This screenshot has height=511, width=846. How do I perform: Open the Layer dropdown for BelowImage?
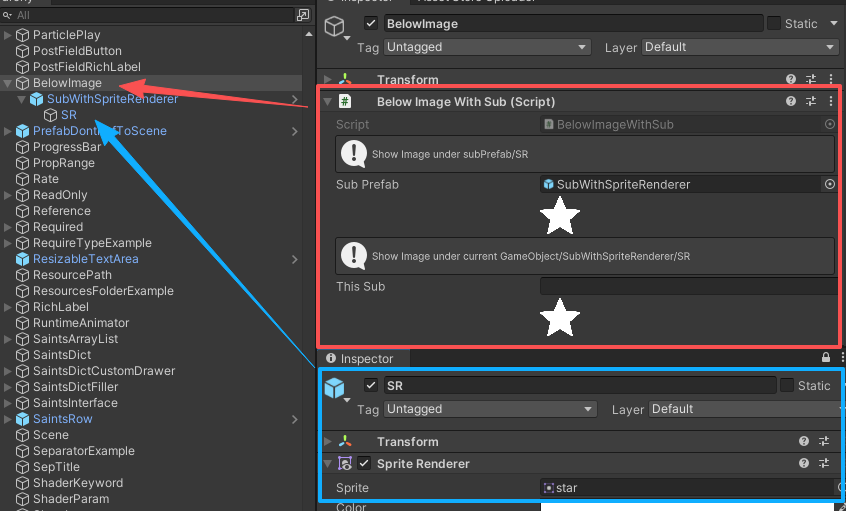tap(740, 47)
